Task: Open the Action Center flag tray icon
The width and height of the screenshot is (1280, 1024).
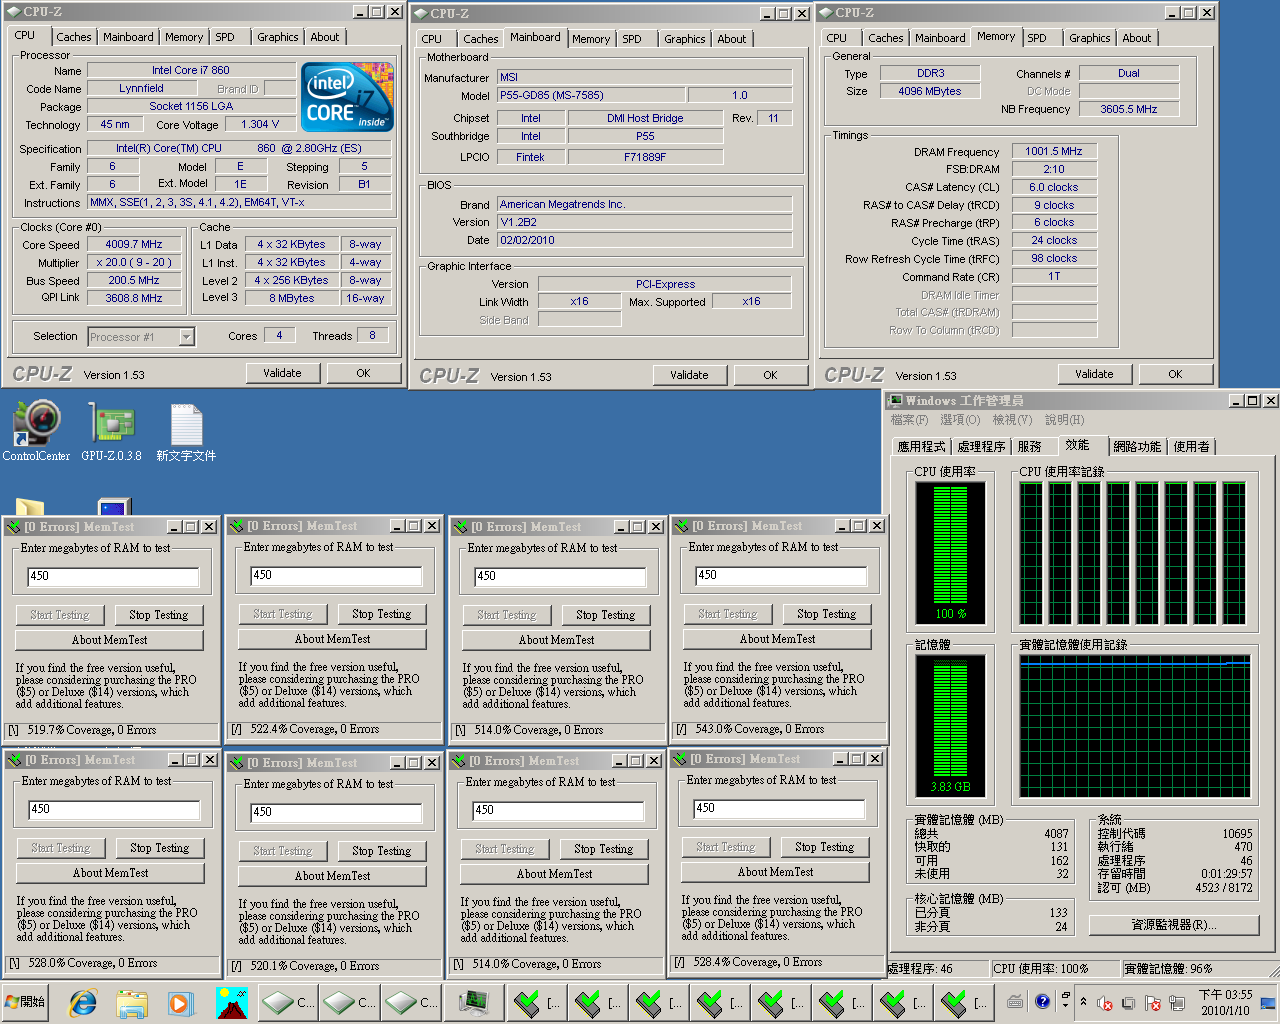Action: click(1152, 1003)
